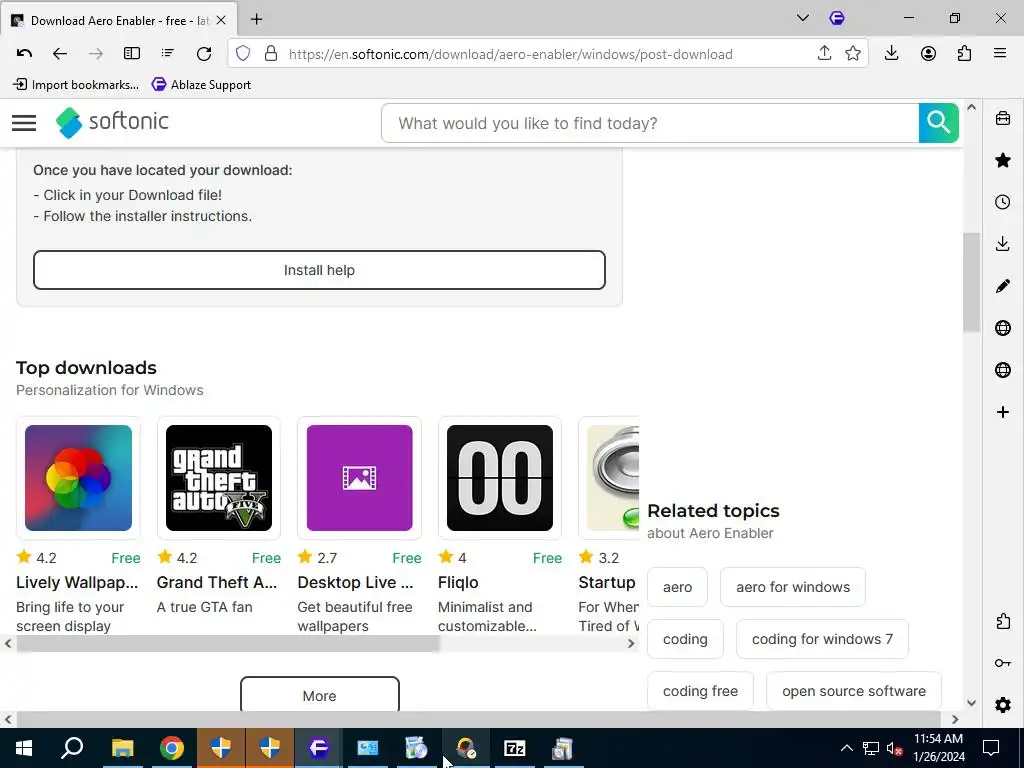Go to the Softonic home logo

click(112, 122)
